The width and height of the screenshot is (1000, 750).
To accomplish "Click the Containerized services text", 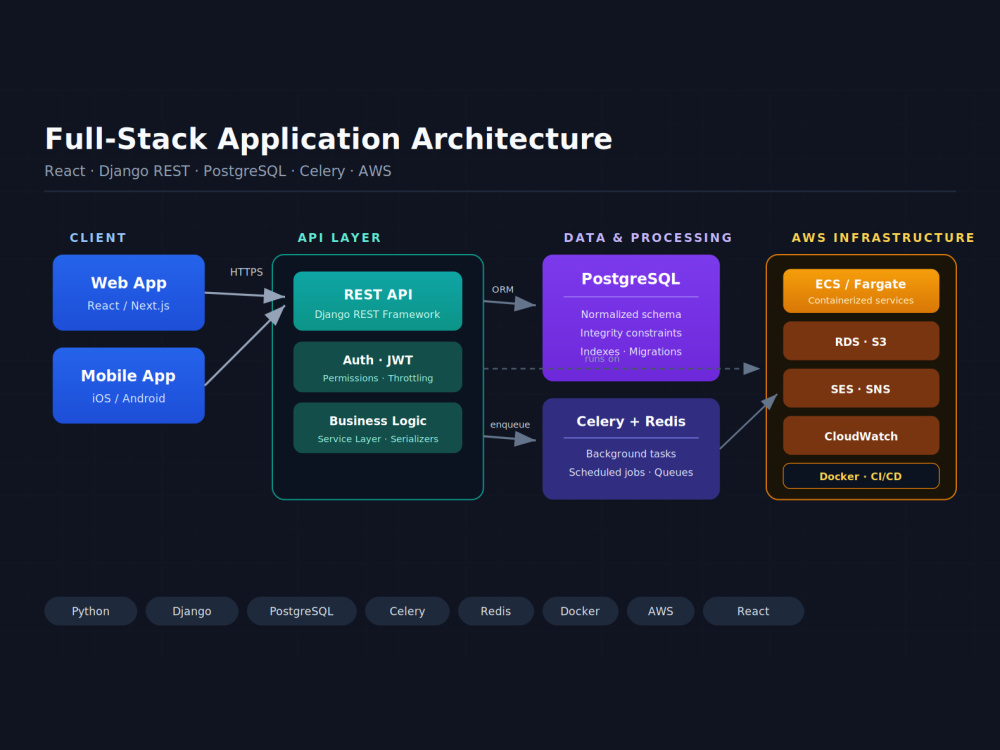I will [x=861, y=300].
